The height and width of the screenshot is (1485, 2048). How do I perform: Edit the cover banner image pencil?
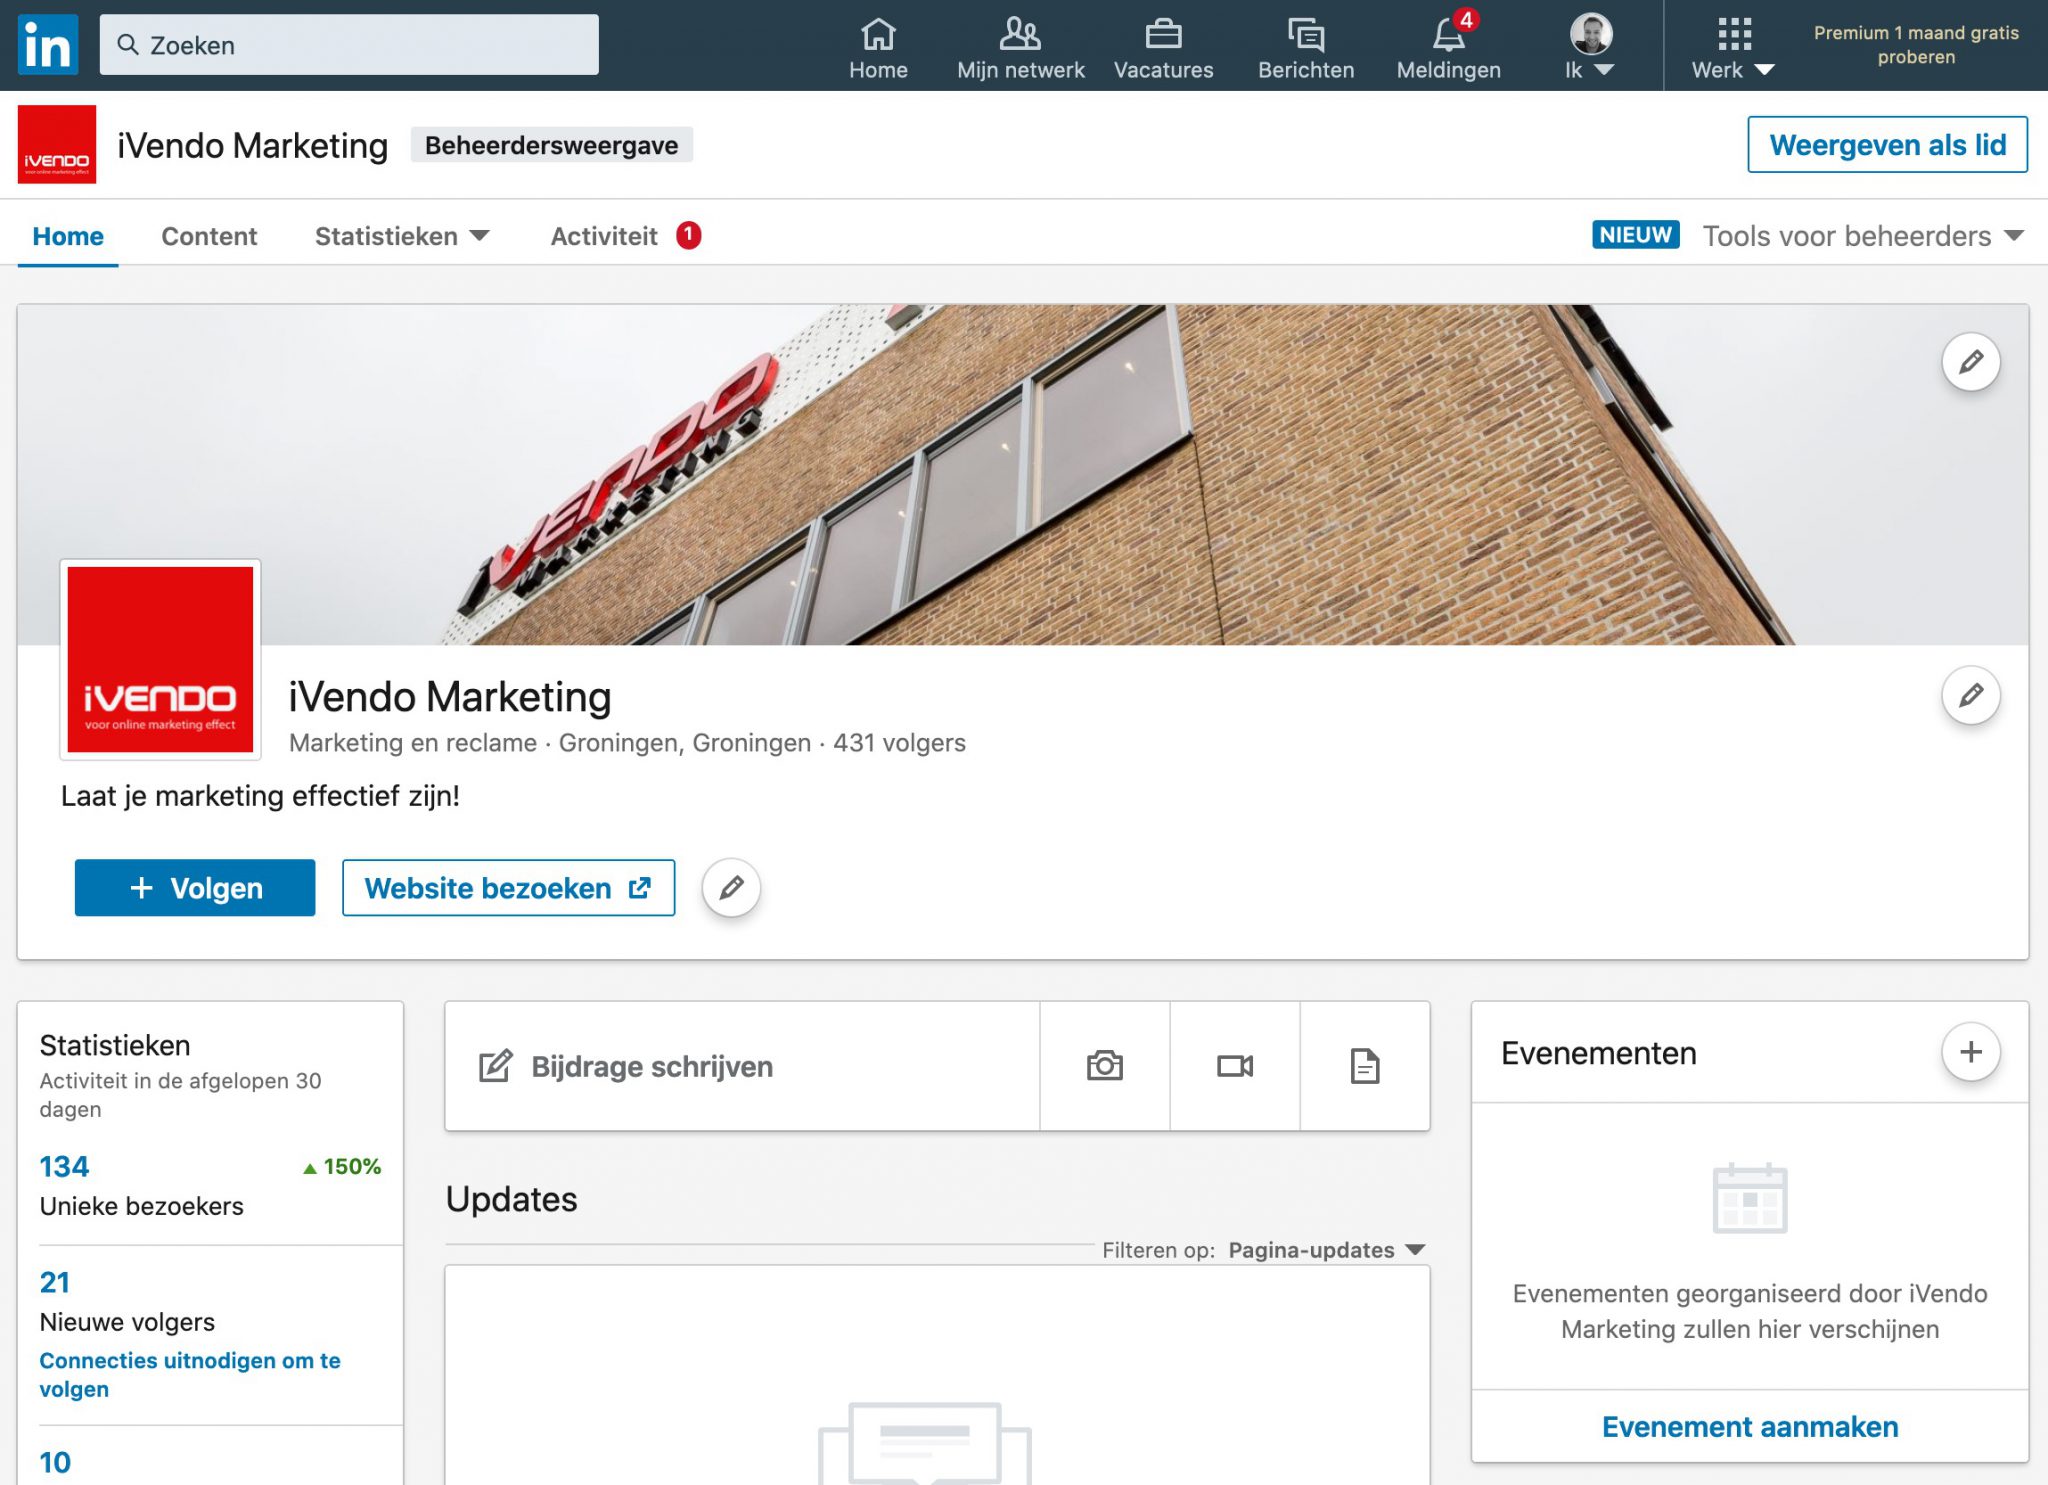(1970, 362)
